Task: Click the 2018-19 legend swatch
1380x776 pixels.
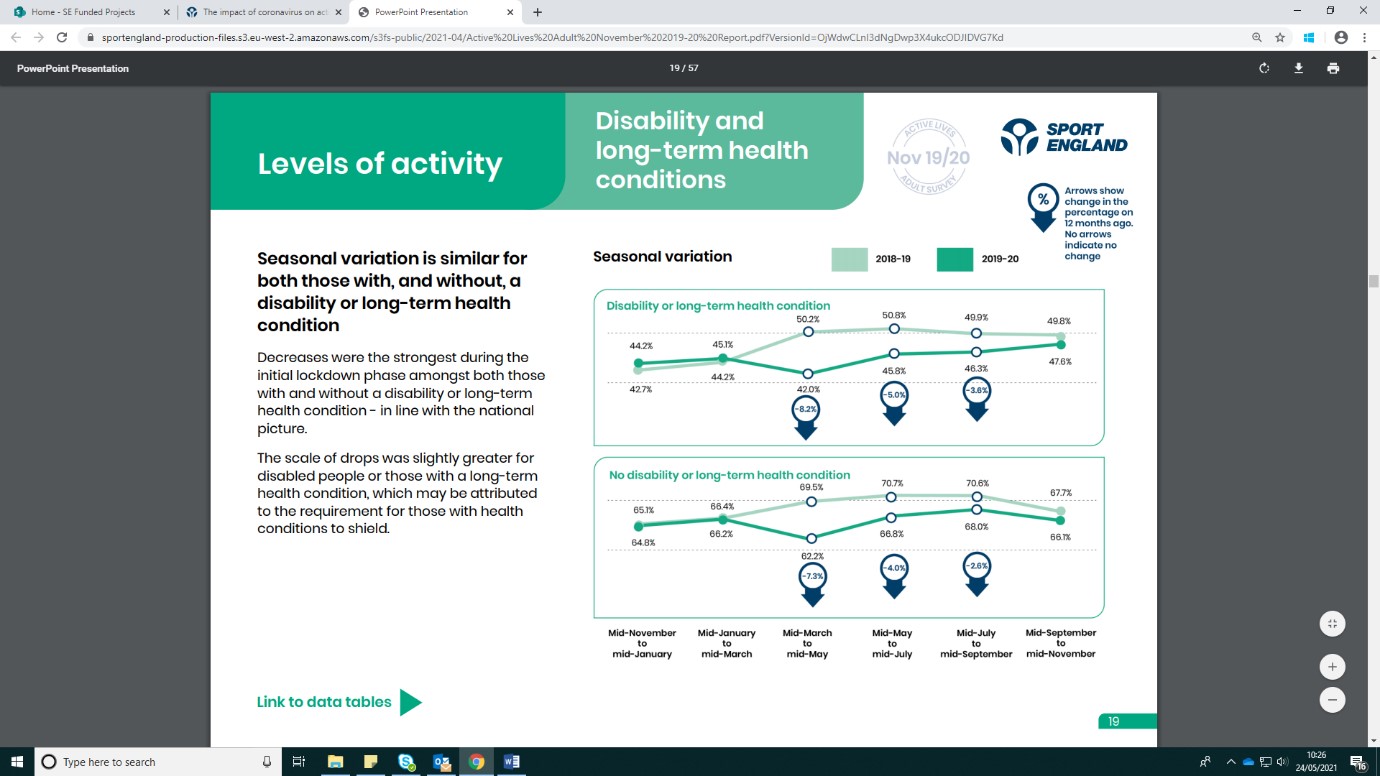Action: 849,259
